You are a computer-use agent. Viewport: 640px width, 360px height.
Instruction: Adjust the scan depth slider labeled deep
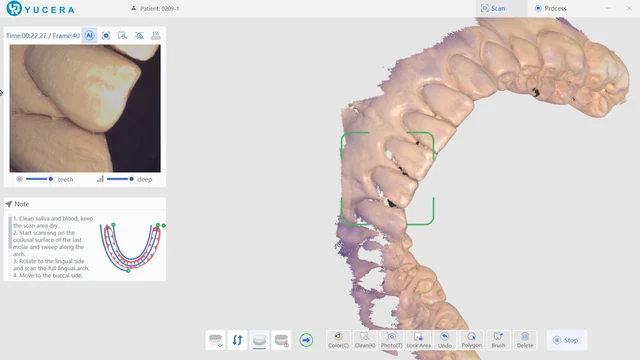coord(120,179)
